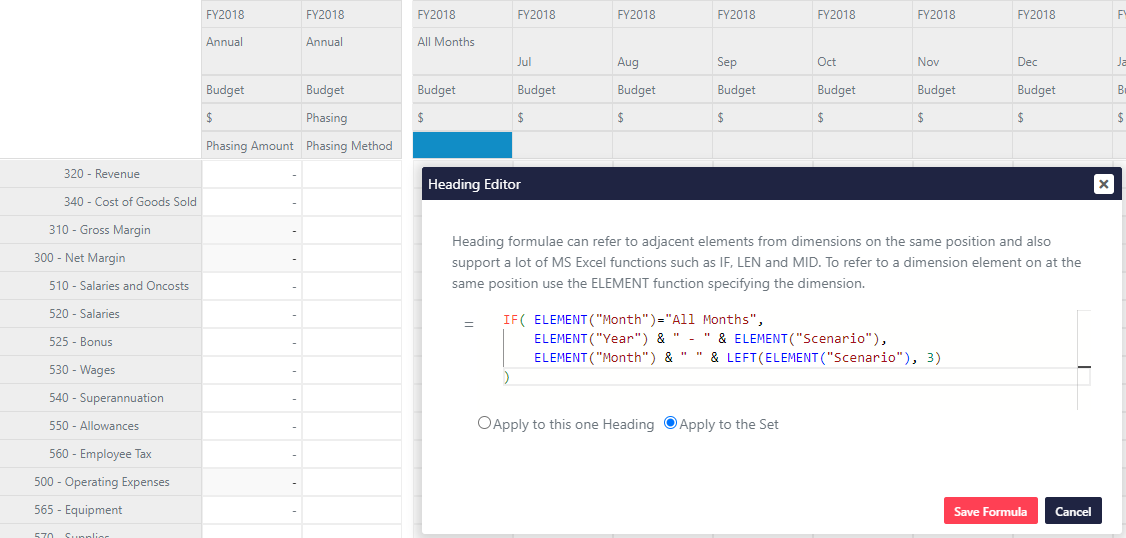Click the Phasing Method cell for Revenue
Image resolution: width=1126 pixels, height=538 pixels.
pyautogui.click(x=351, y=174)
